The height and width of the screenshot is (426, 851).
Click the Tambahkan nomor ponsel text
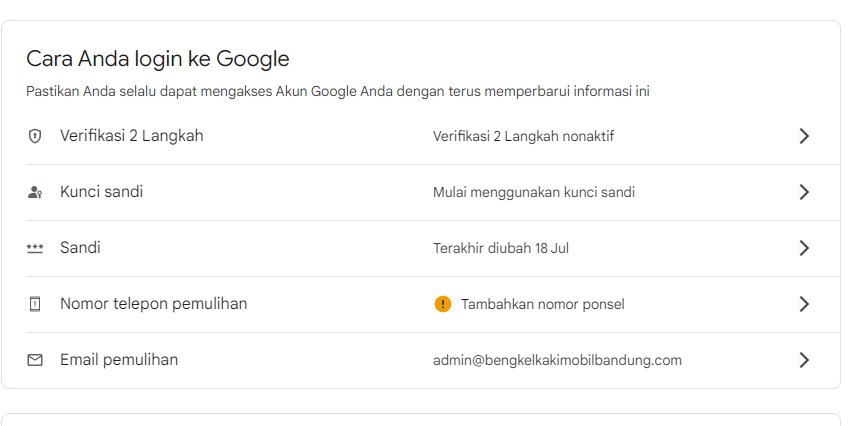point(543,304)
